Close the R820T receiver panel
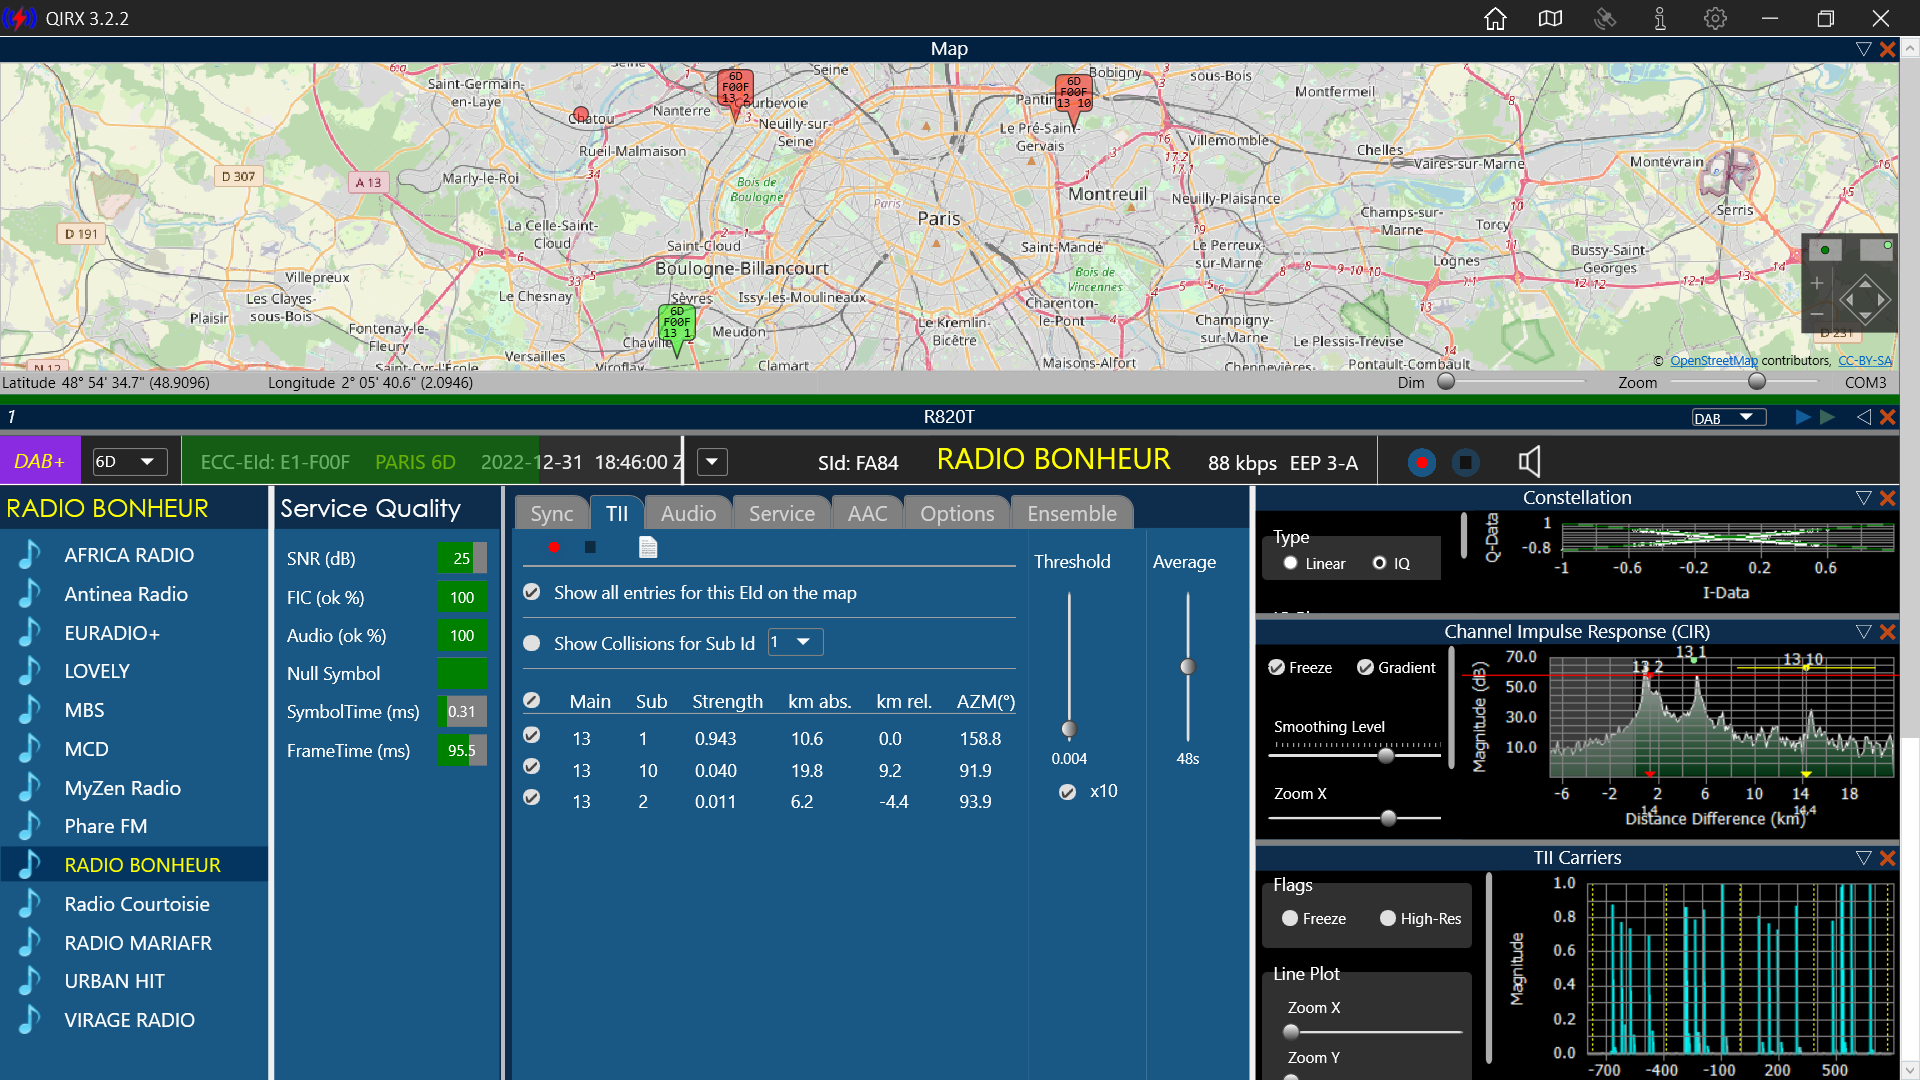The width and height of the screenshot is (1920, 1080). coord(1887,417)
